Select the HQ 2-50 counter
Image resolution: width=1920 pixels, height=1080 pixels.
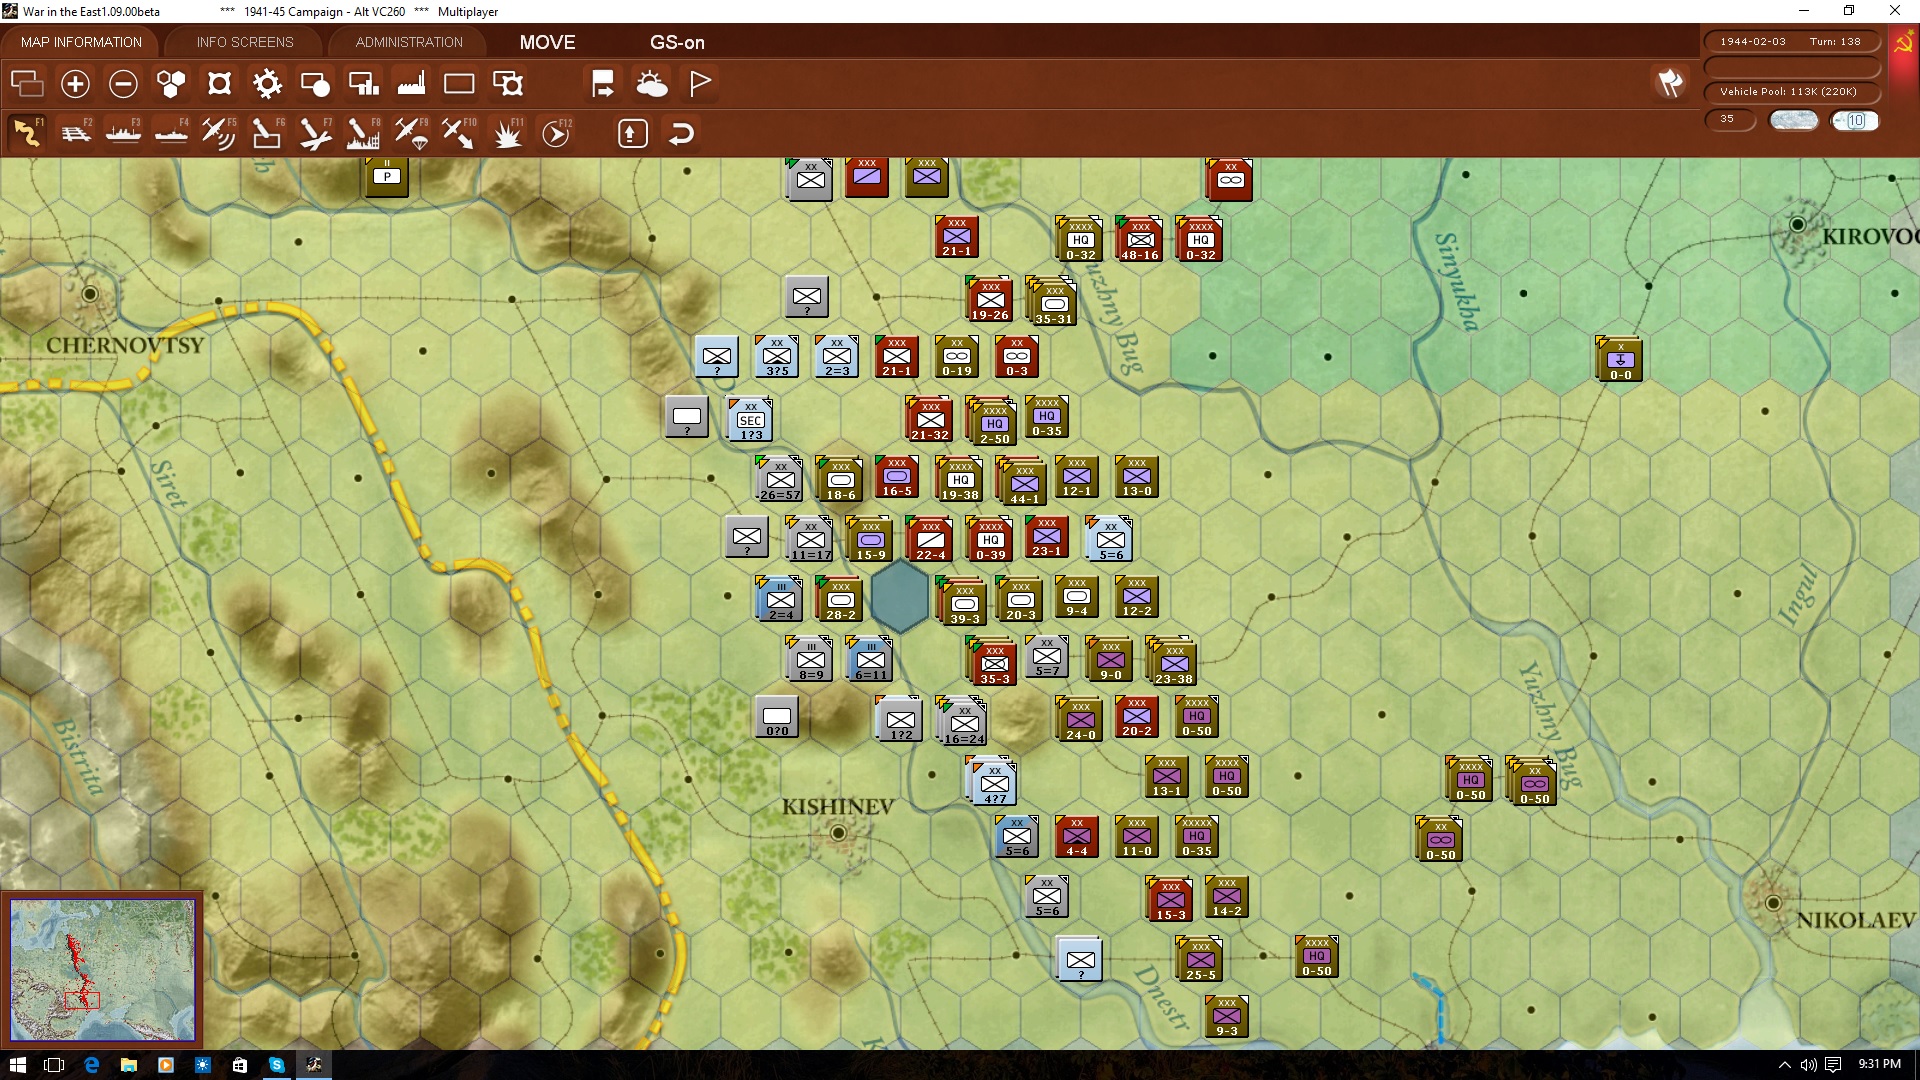[994, 422]
